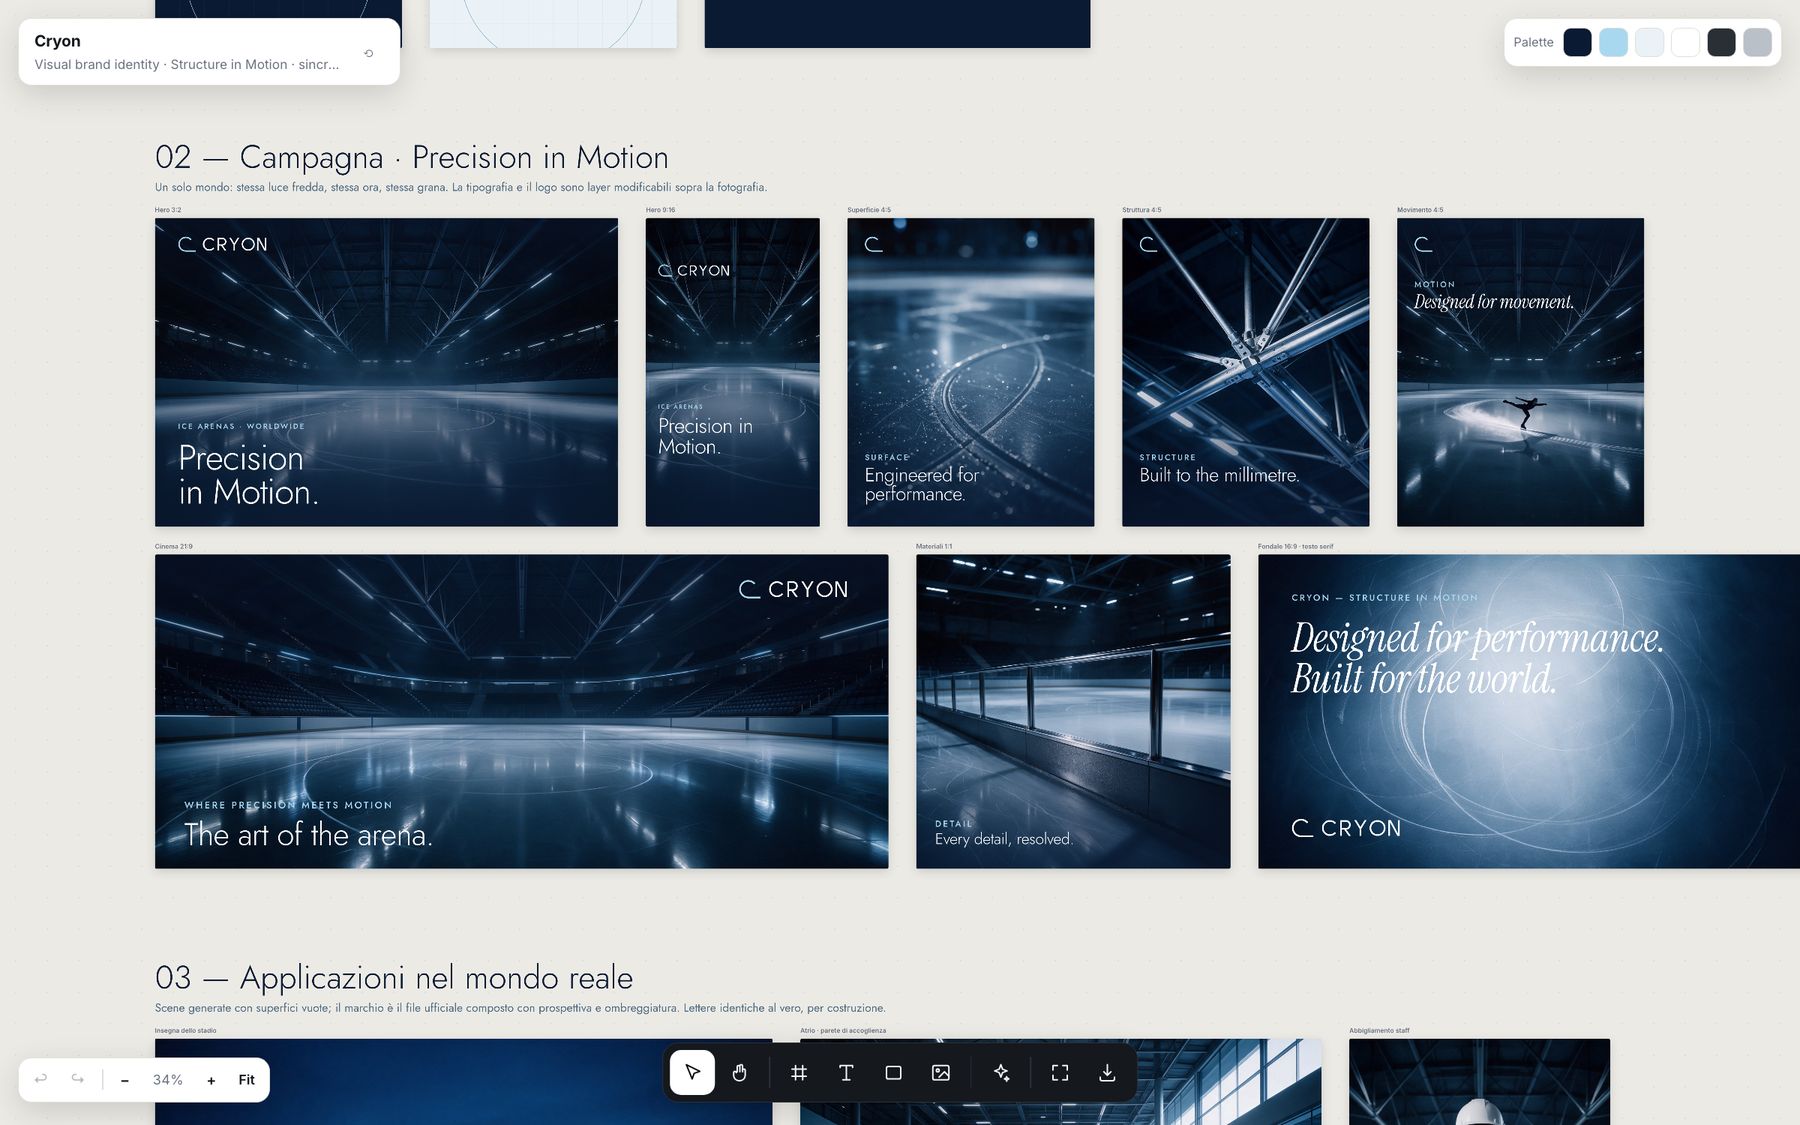The image size is (1800, 1125).
Task: Select The art of the arena artboard
Action: 521,711
